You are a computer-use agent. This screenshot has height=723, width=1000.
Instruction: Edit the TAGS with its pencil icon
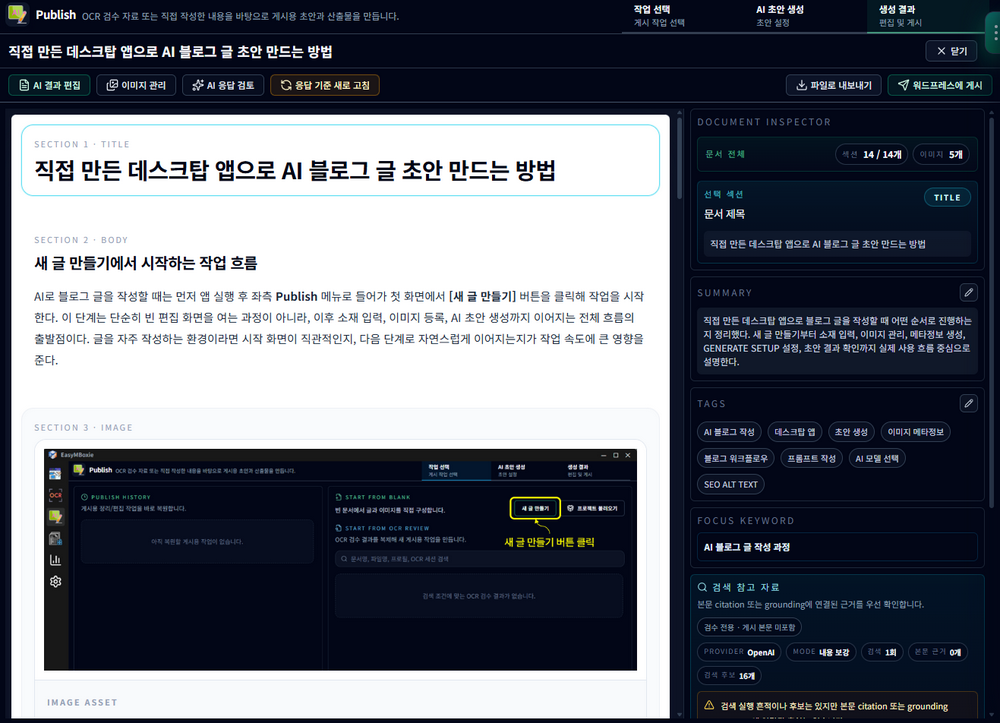tap(968, 403)
